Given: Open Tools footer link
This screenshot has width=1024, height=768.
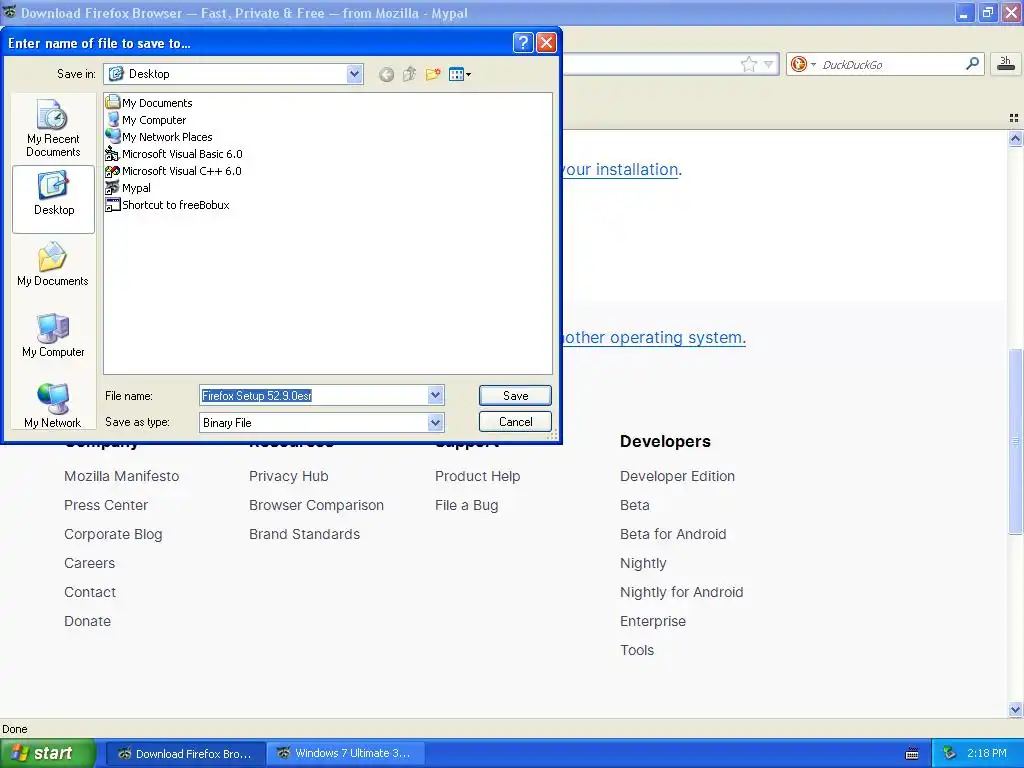Looking at the screenshot, I should [637, 650].
